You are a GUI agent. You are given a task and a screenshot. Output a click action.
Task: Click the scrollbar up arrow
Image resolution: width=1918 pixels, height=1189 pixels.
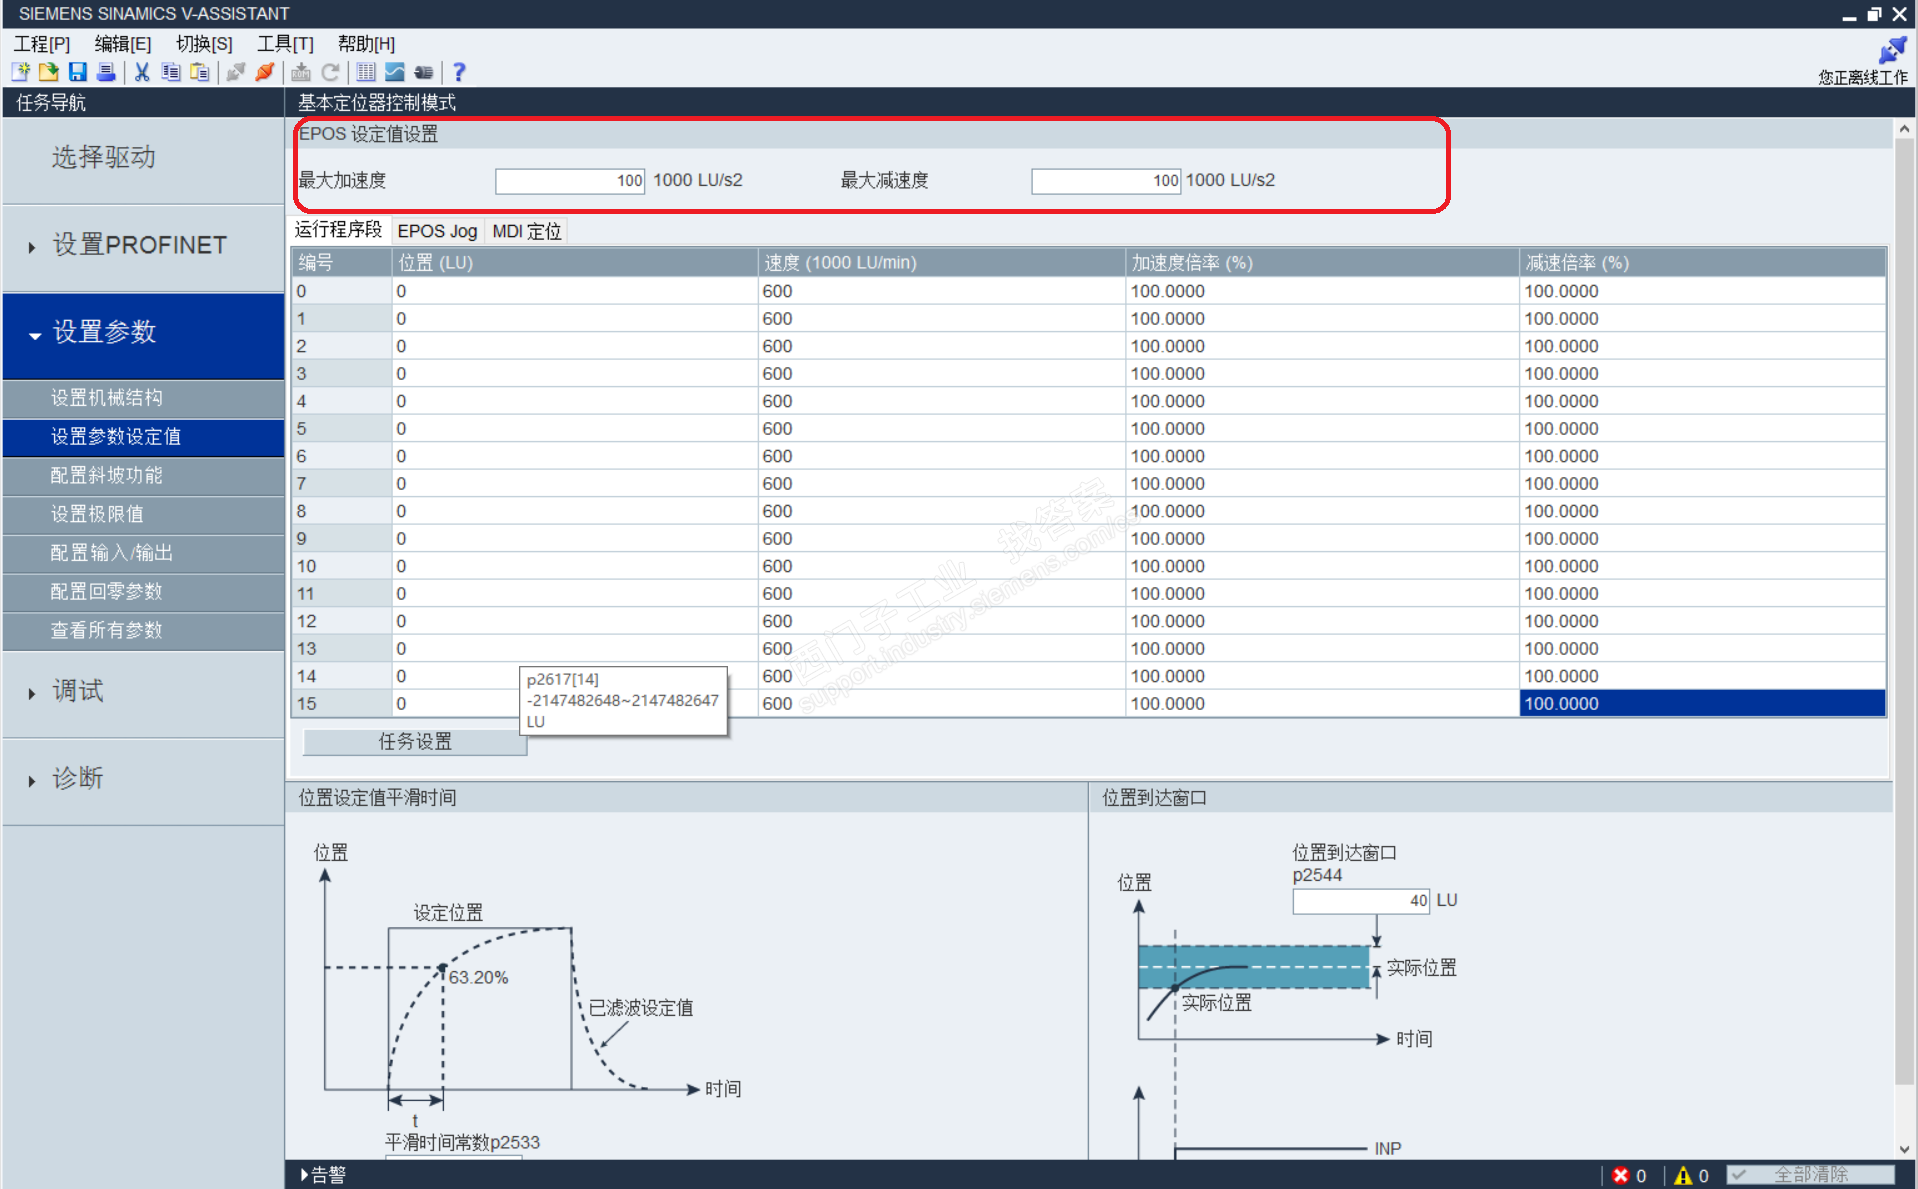click(1904, 130)
